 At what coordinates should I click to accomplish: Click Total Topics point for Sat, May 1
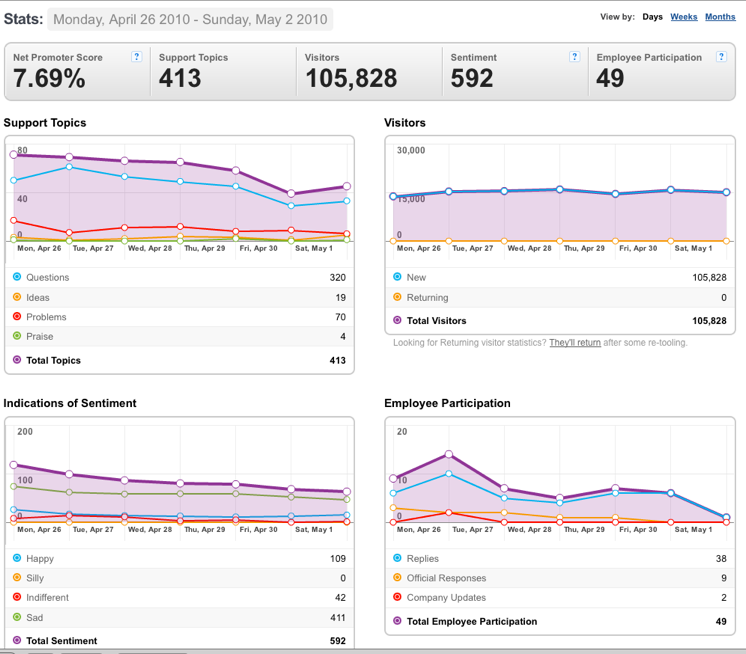tap(291, 194)
